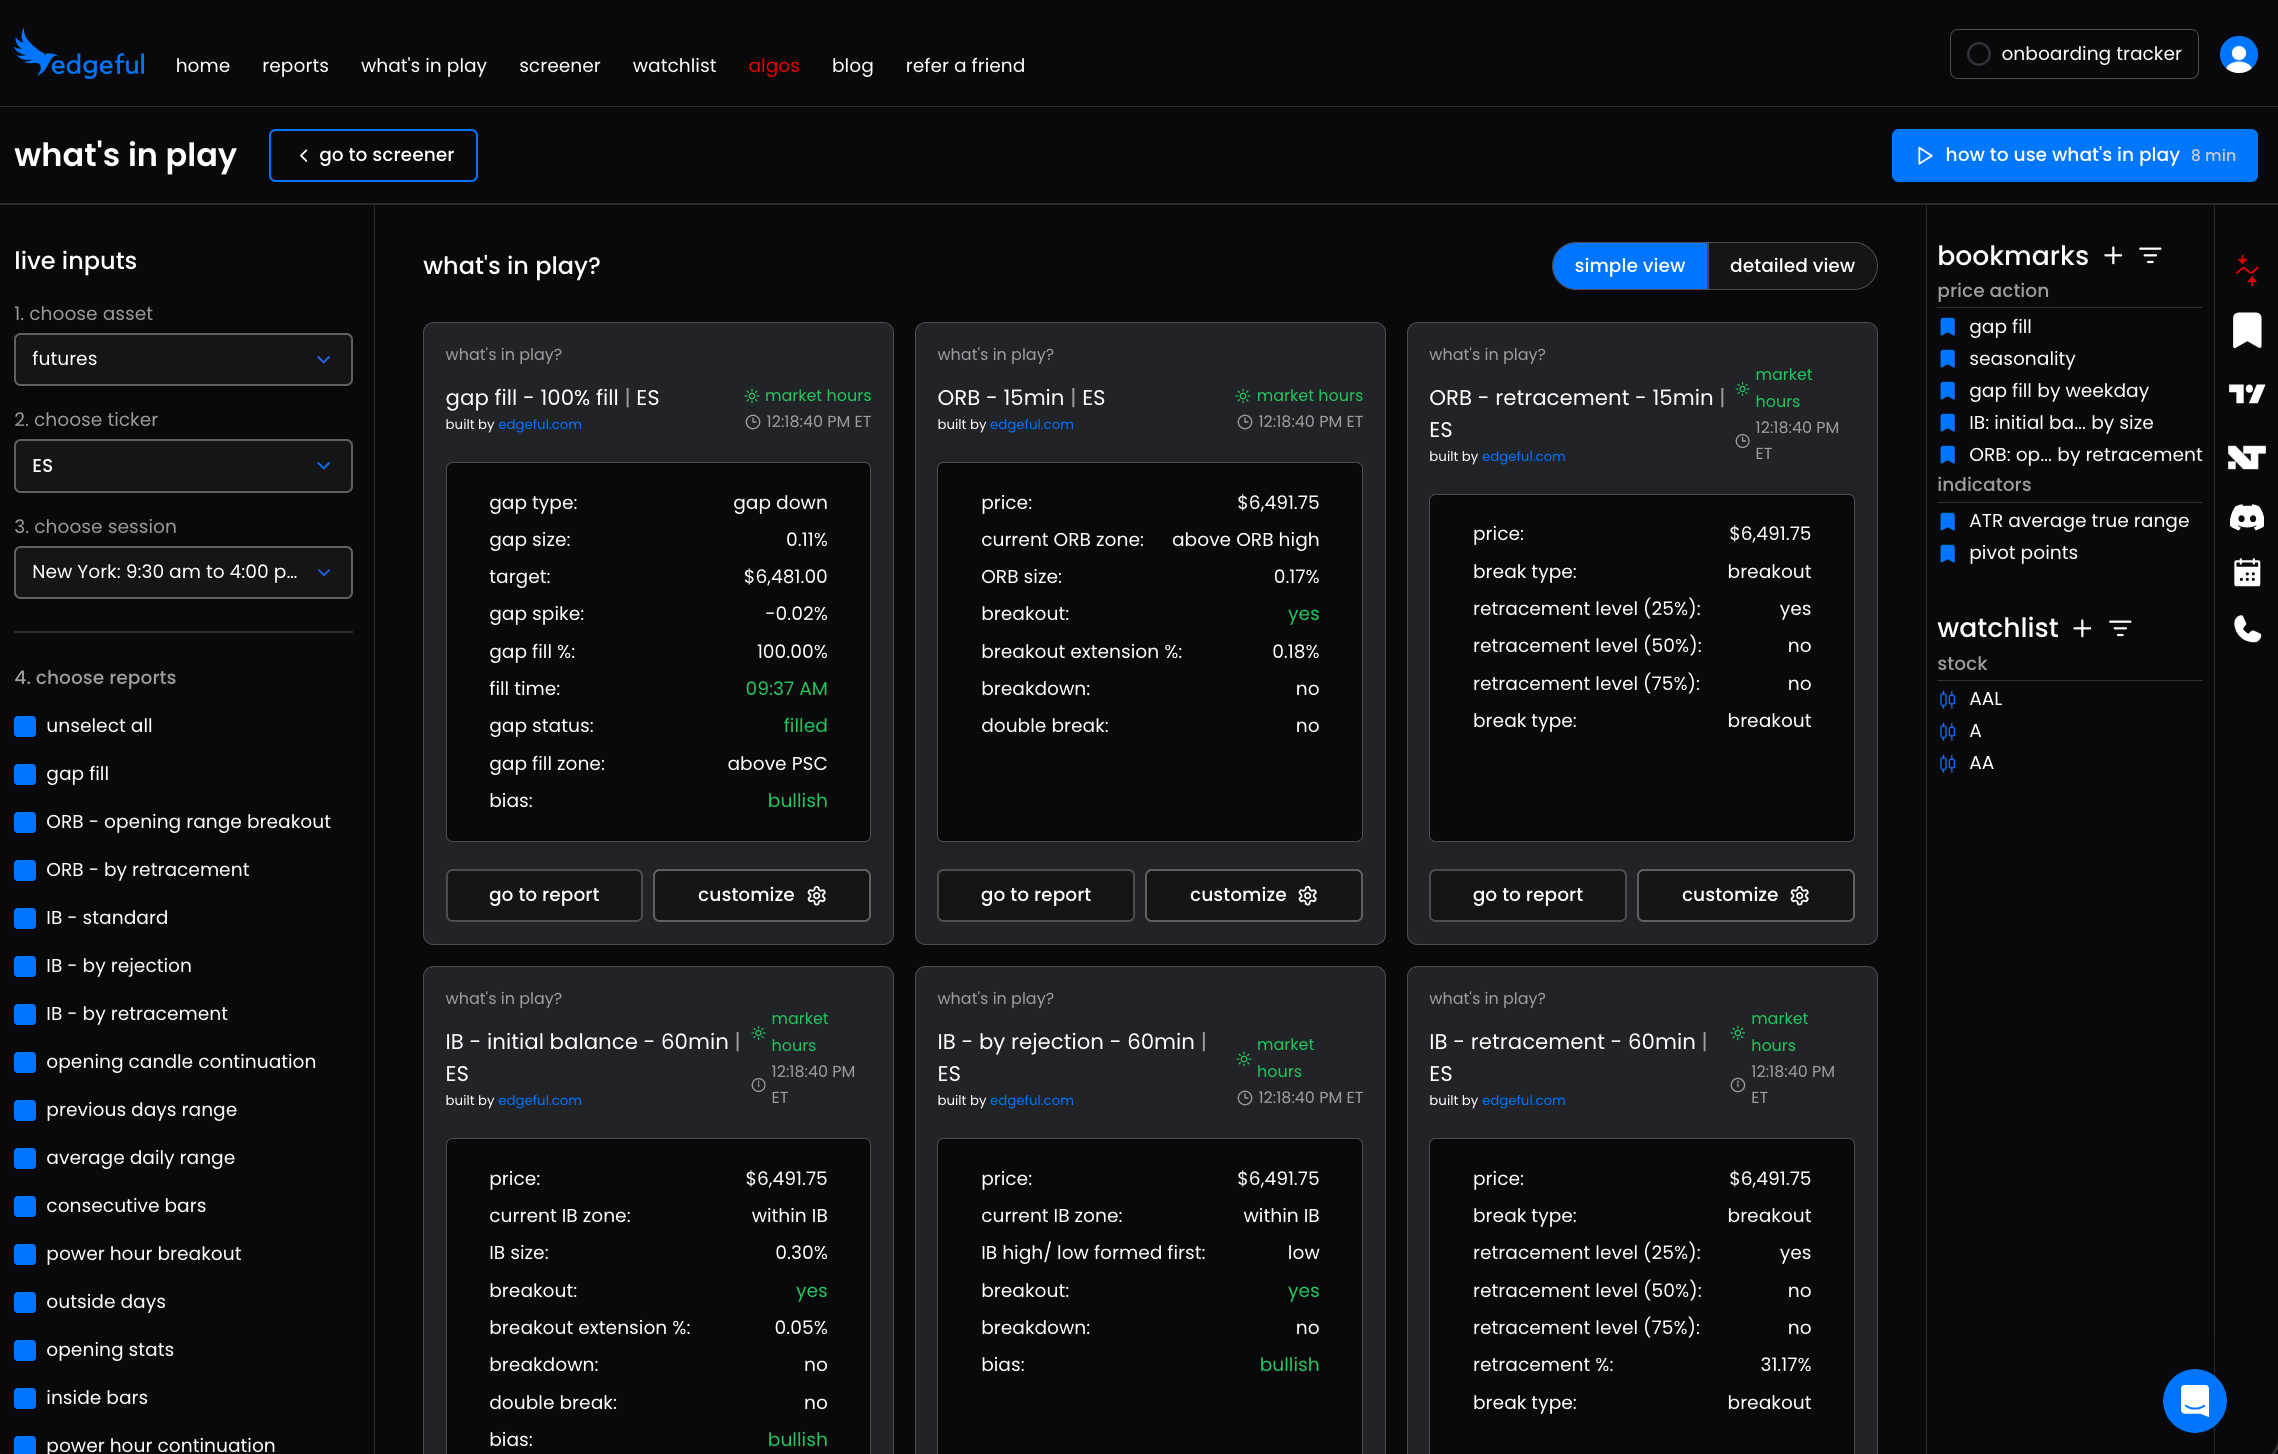Uncheck the gap fill report checkbox
The height and width of the screenshot is (1454, 2278).
(25, 774)
